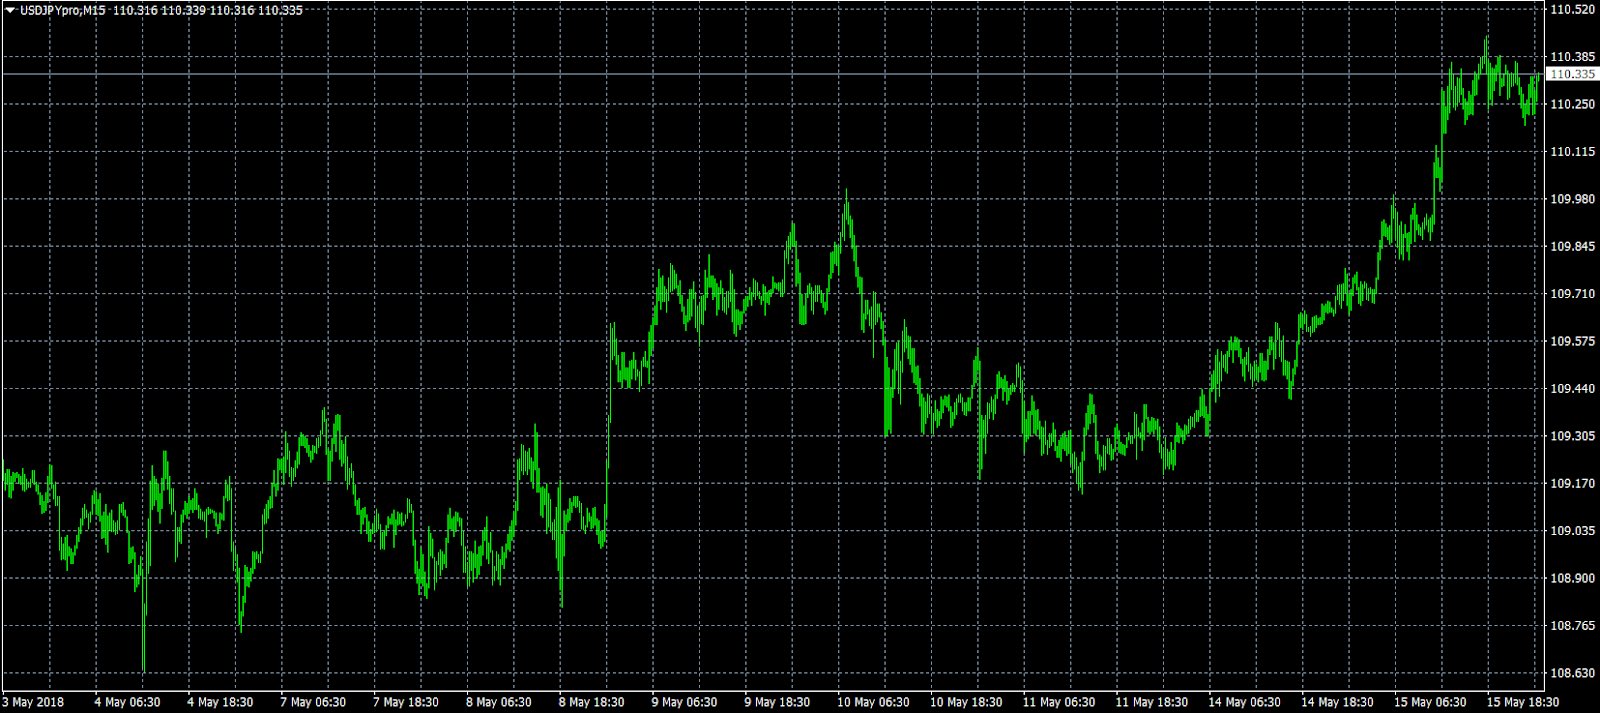1600x713 pixels.
Task: Click the 110.520 price axis label
Action: click(x=1572, y=10)
